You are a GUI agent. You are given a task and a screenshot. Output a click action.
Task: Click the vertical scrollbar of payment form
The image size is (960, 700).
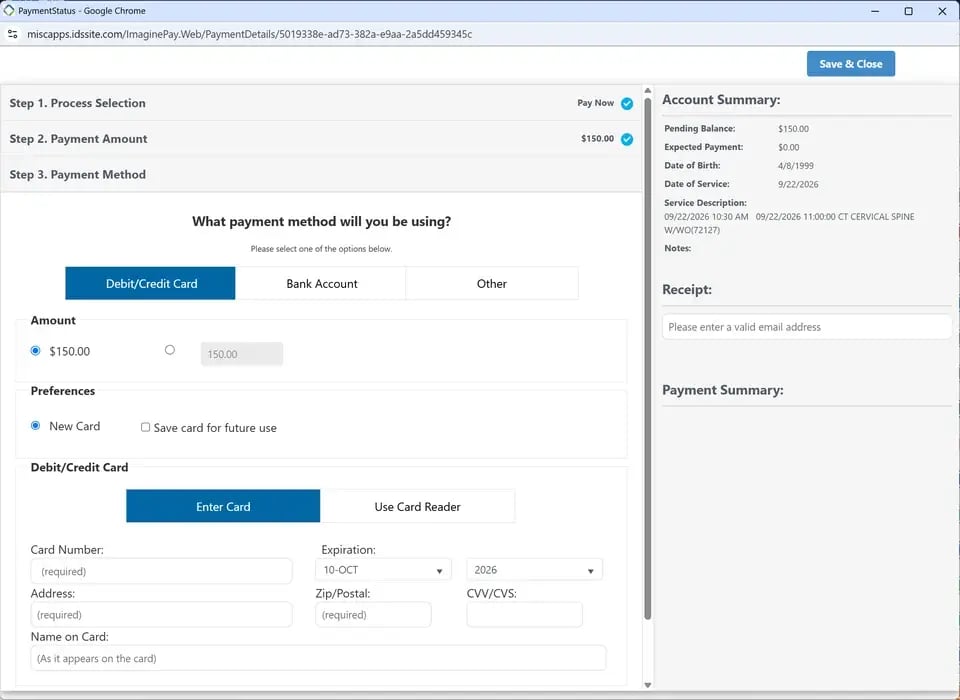(648, 359)
